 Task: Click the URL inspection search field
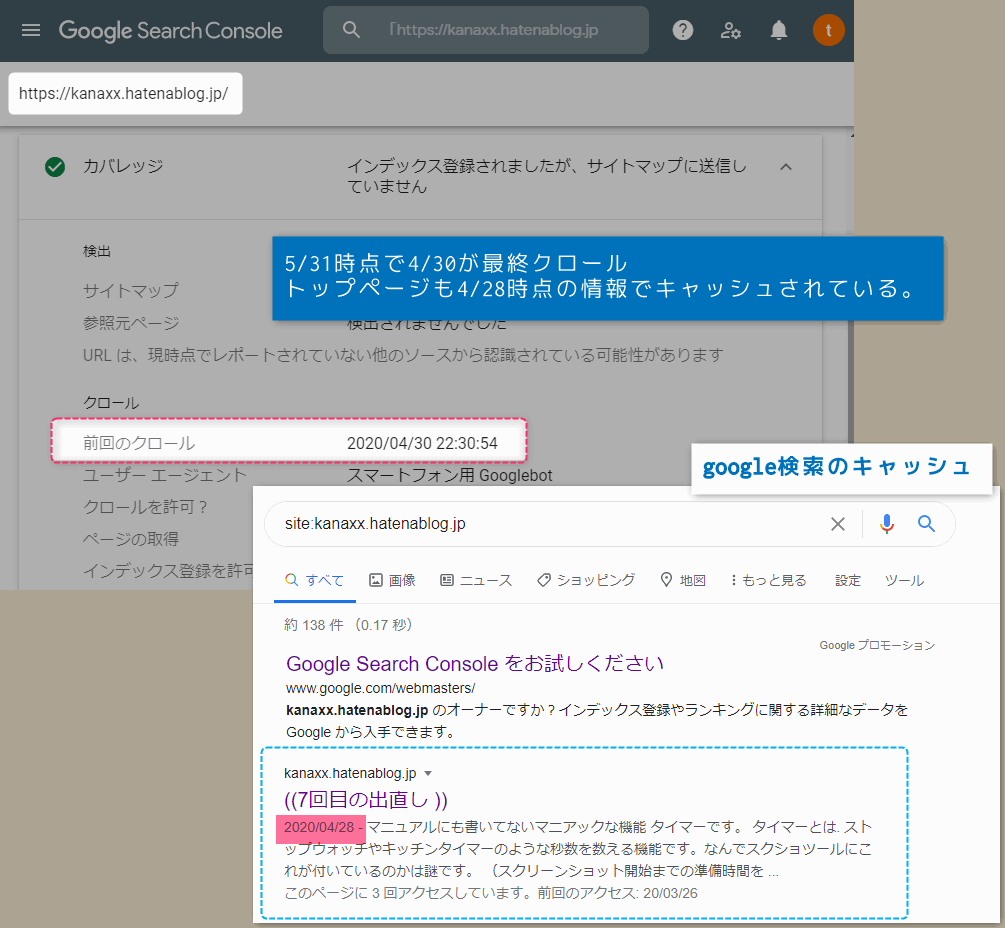coord(486,30)
